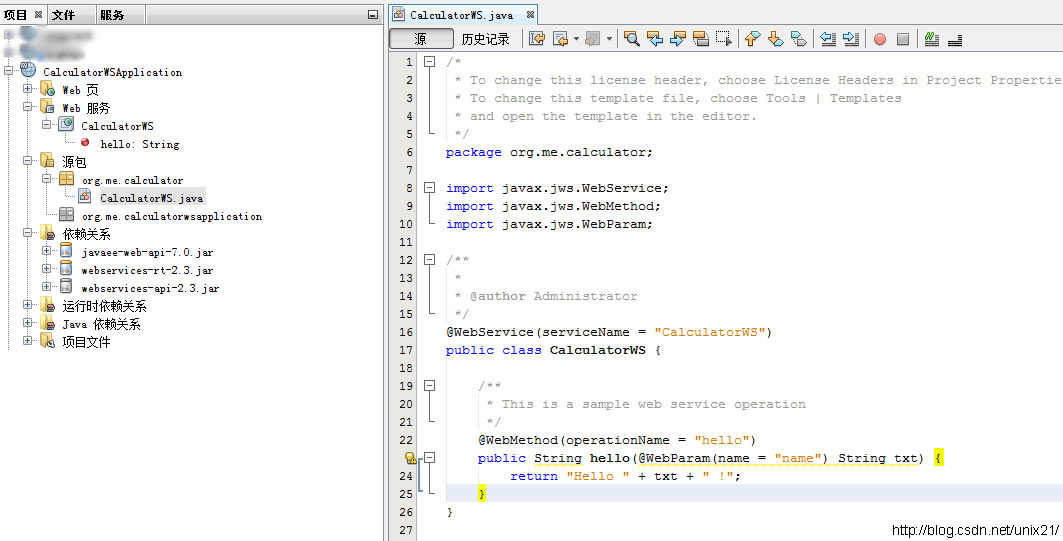Screen dimensions: 1063x541
Task: Click the lightbulb hint icon on line 23
Action: point(410,458)
